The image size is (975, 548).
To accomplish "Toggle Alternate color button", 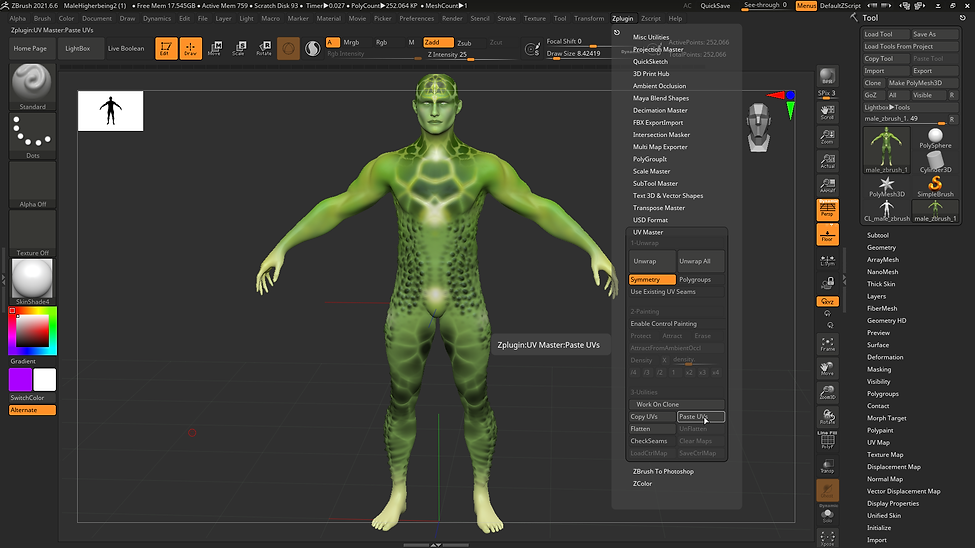I will [32, 410].
